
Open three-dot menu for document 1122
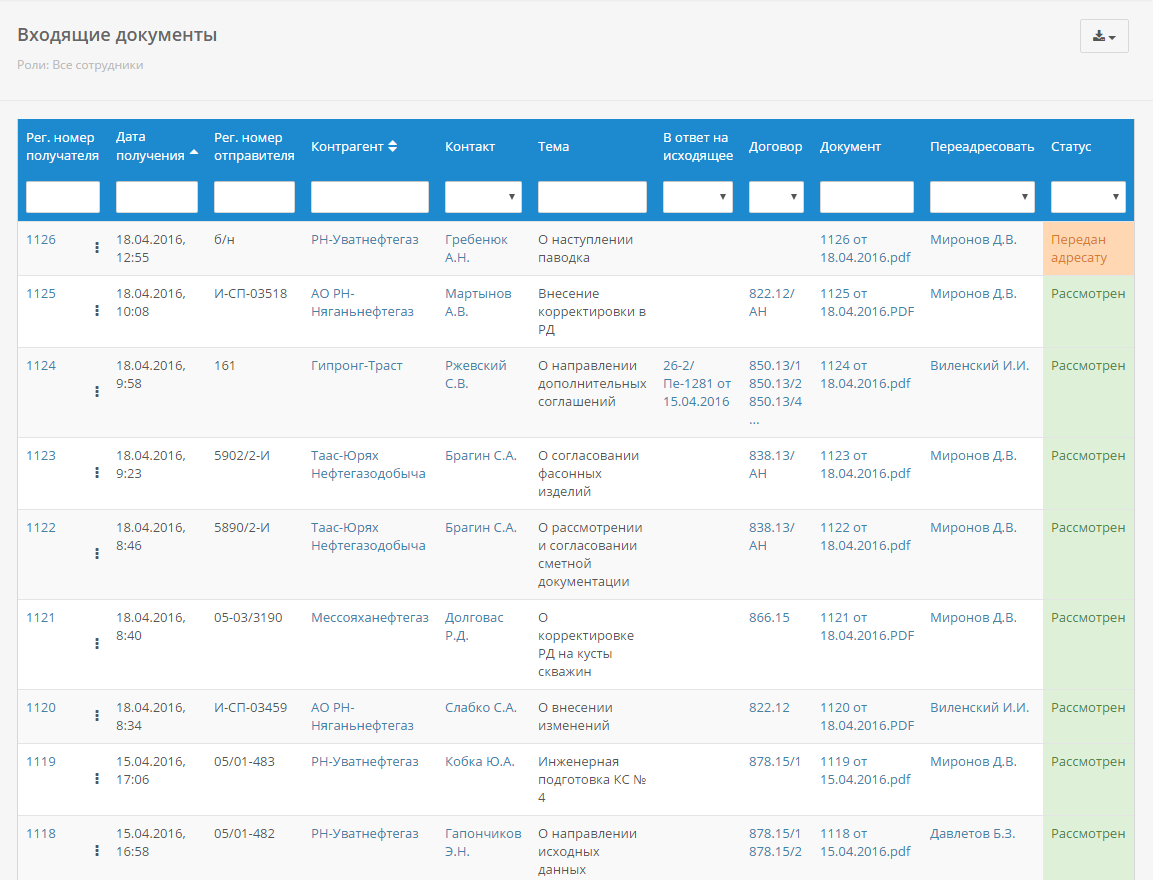pos(97,554)
